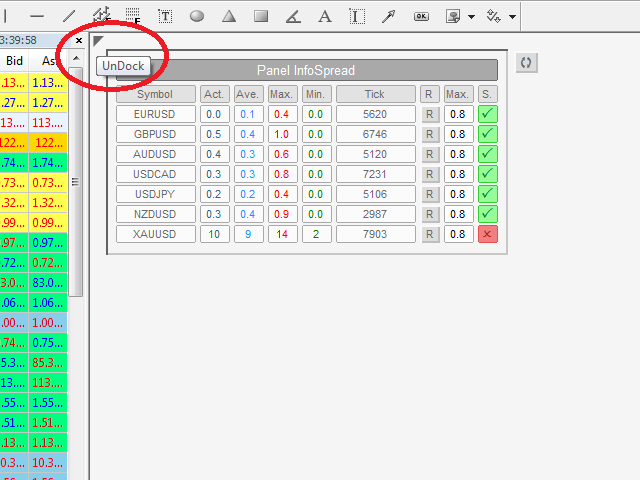Click the Bid column header

click(x=14, y=62)
